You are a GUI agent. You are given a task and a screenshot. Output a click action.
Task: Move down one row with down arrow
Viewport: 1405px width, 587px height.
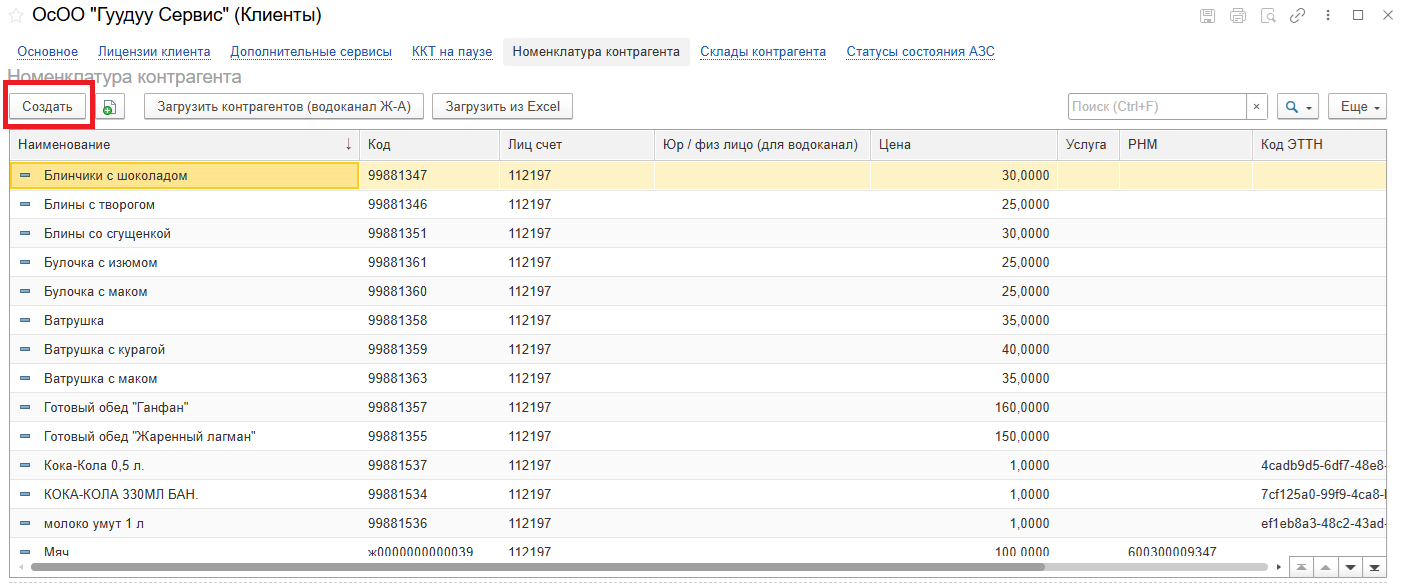(1350, 566)
